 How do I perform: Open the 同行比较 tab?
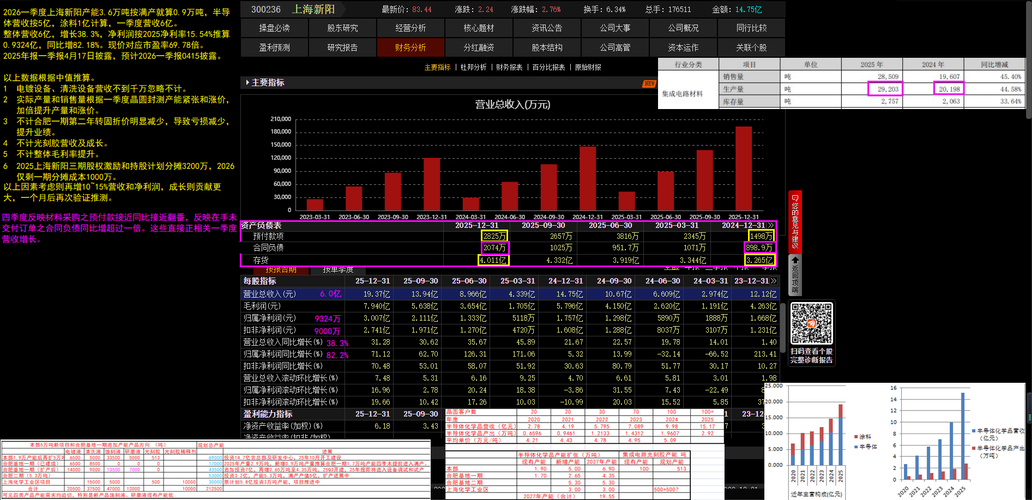(x=751, y=28)
